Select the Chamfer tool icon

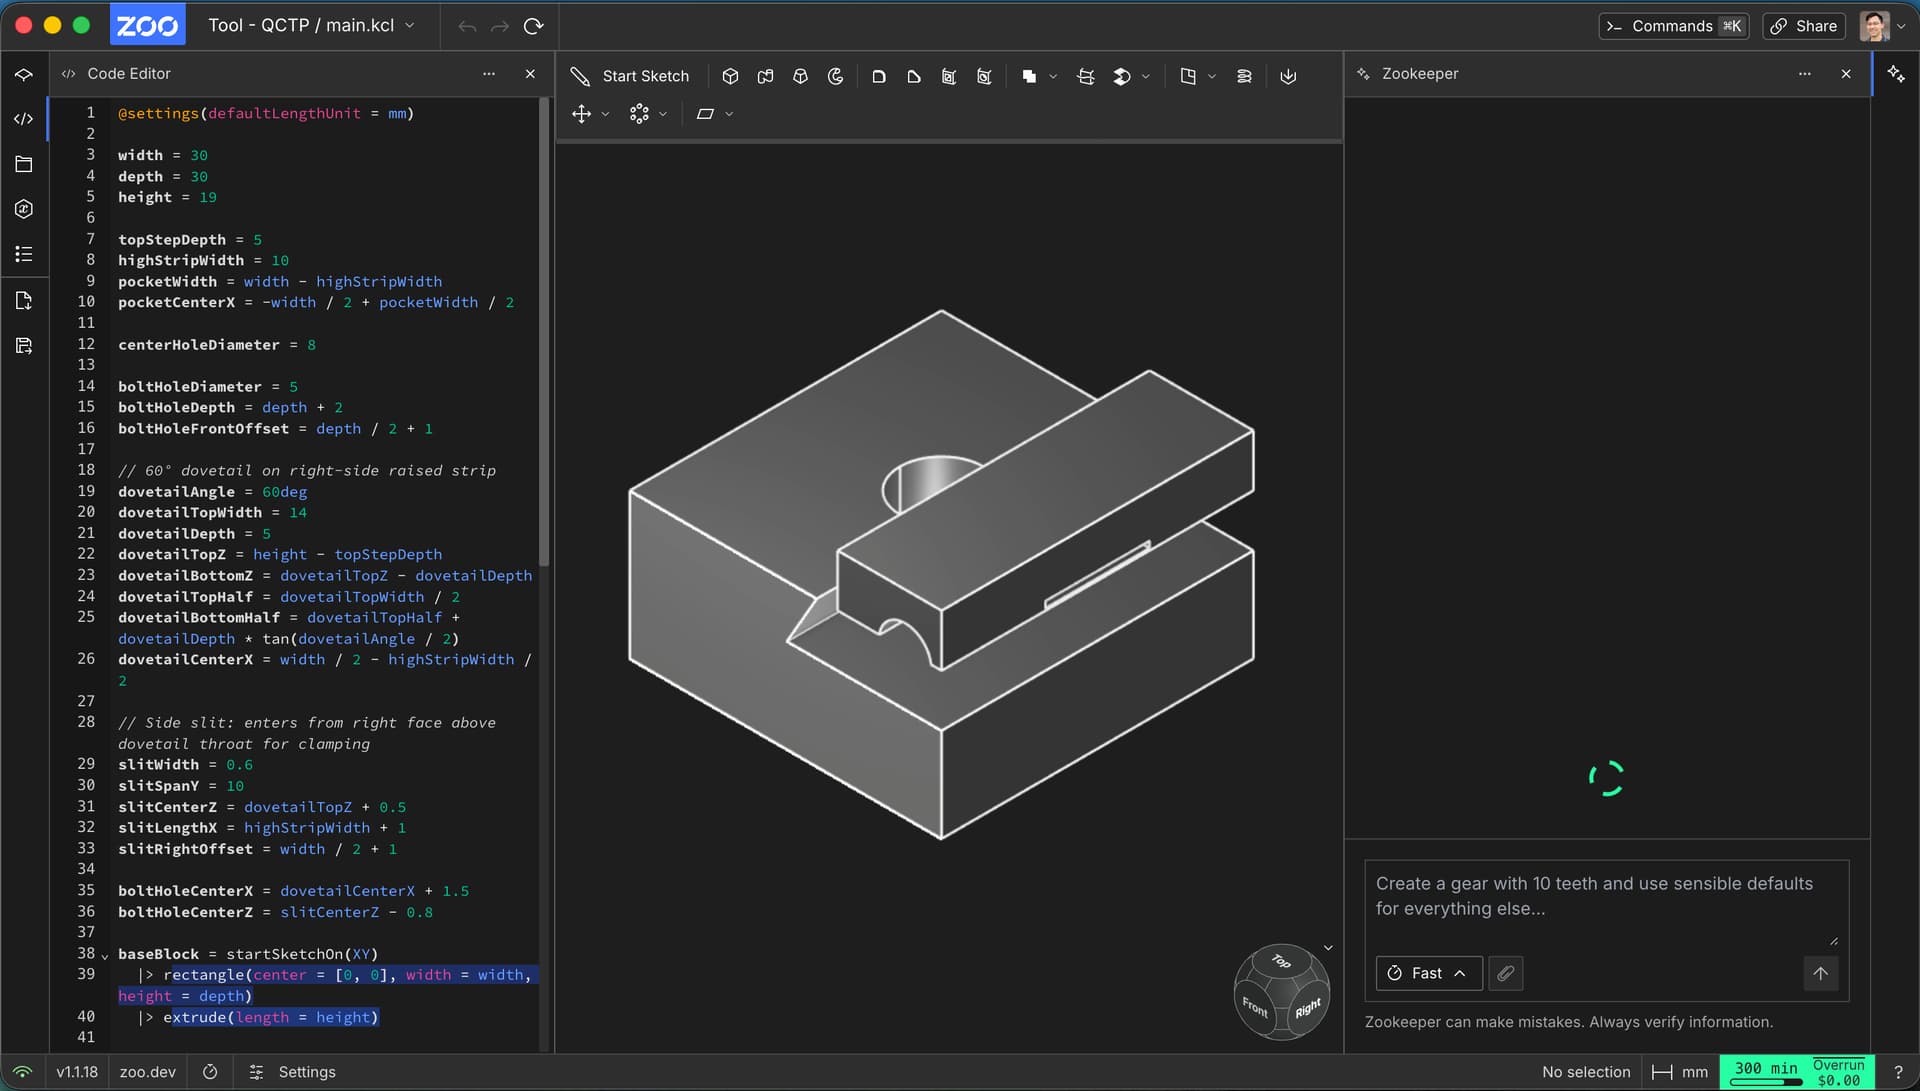coord(914,76)
